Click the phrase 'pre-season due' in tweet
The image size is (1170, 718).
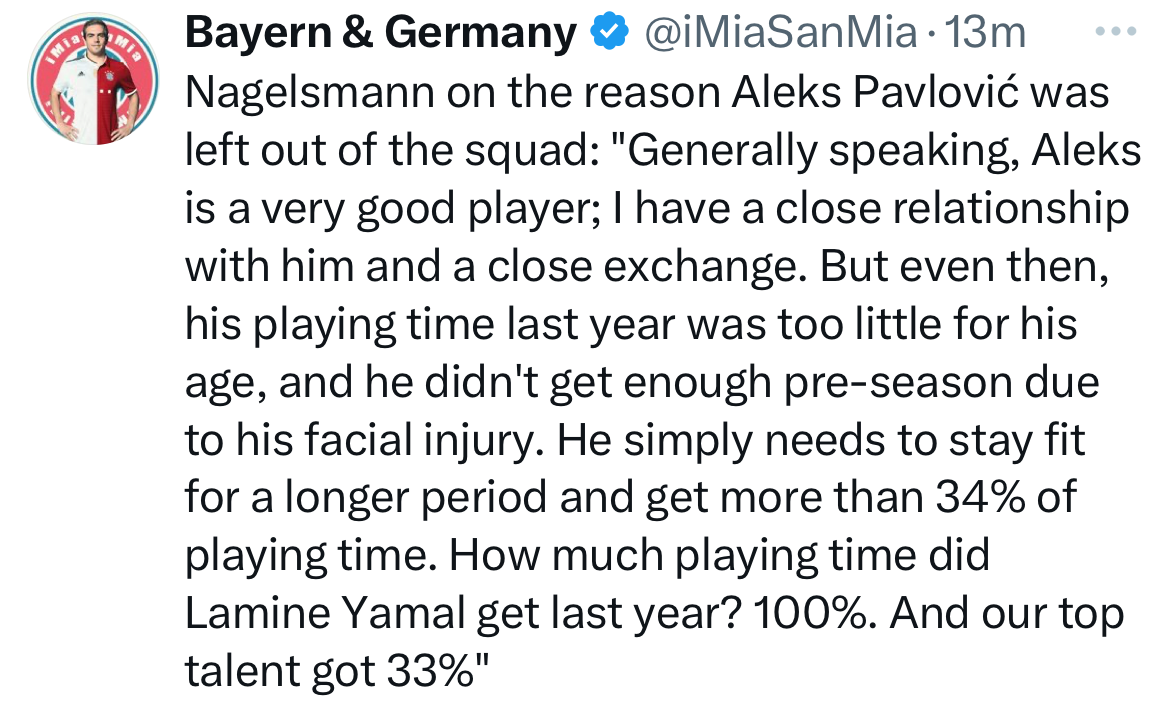941,382
